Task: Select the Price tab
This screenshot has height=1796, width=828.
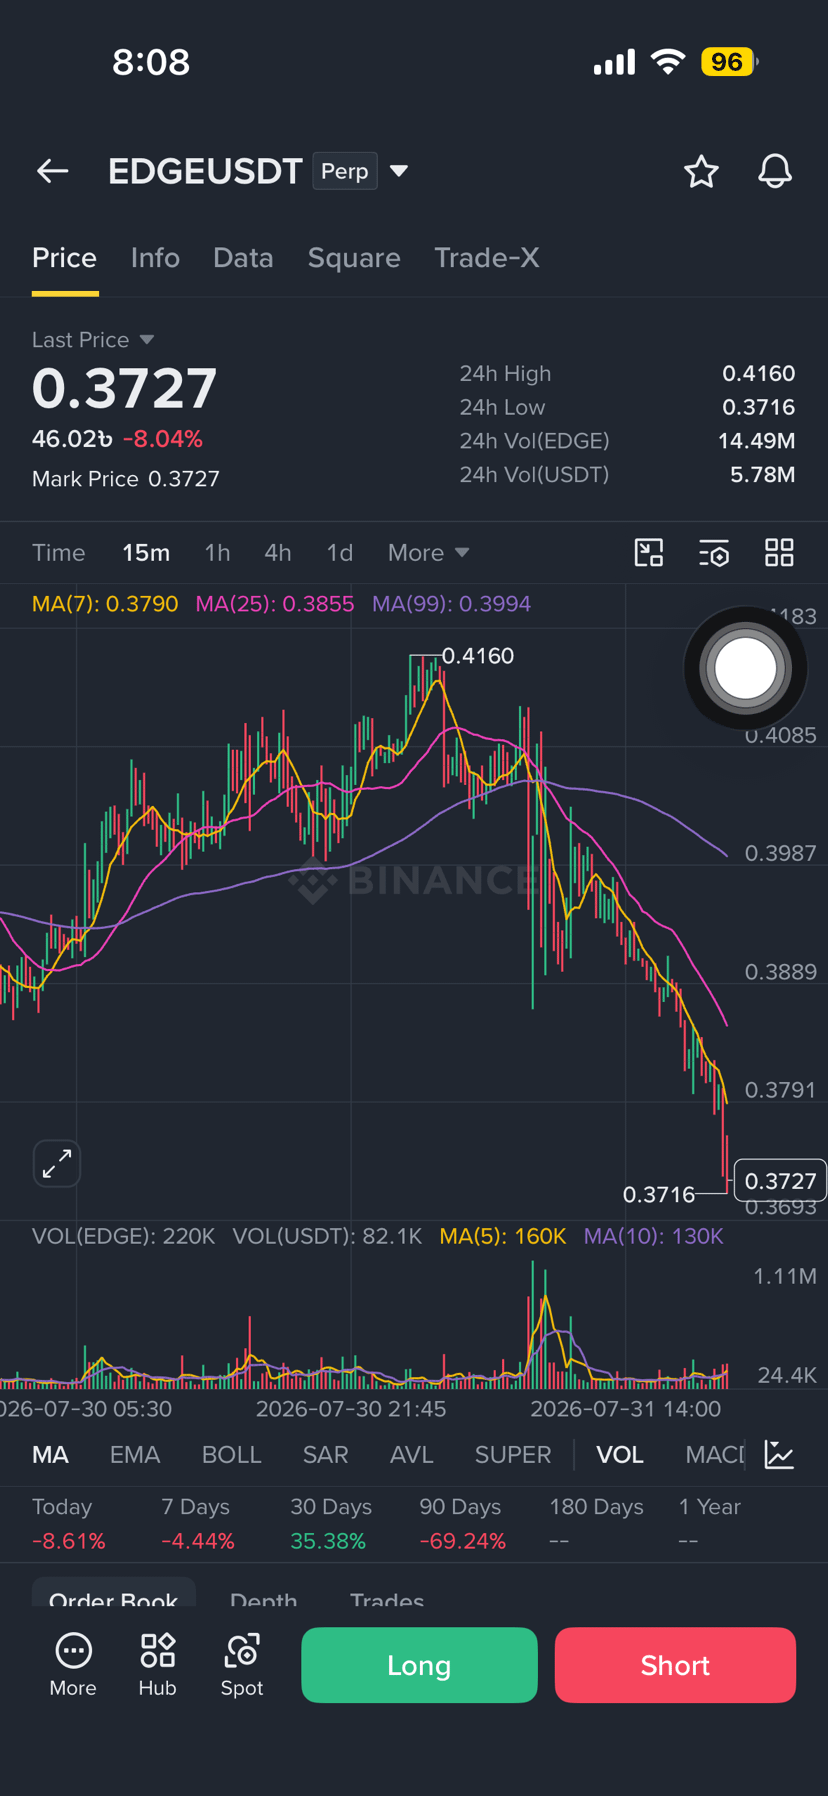Action: tap(65, 258)
